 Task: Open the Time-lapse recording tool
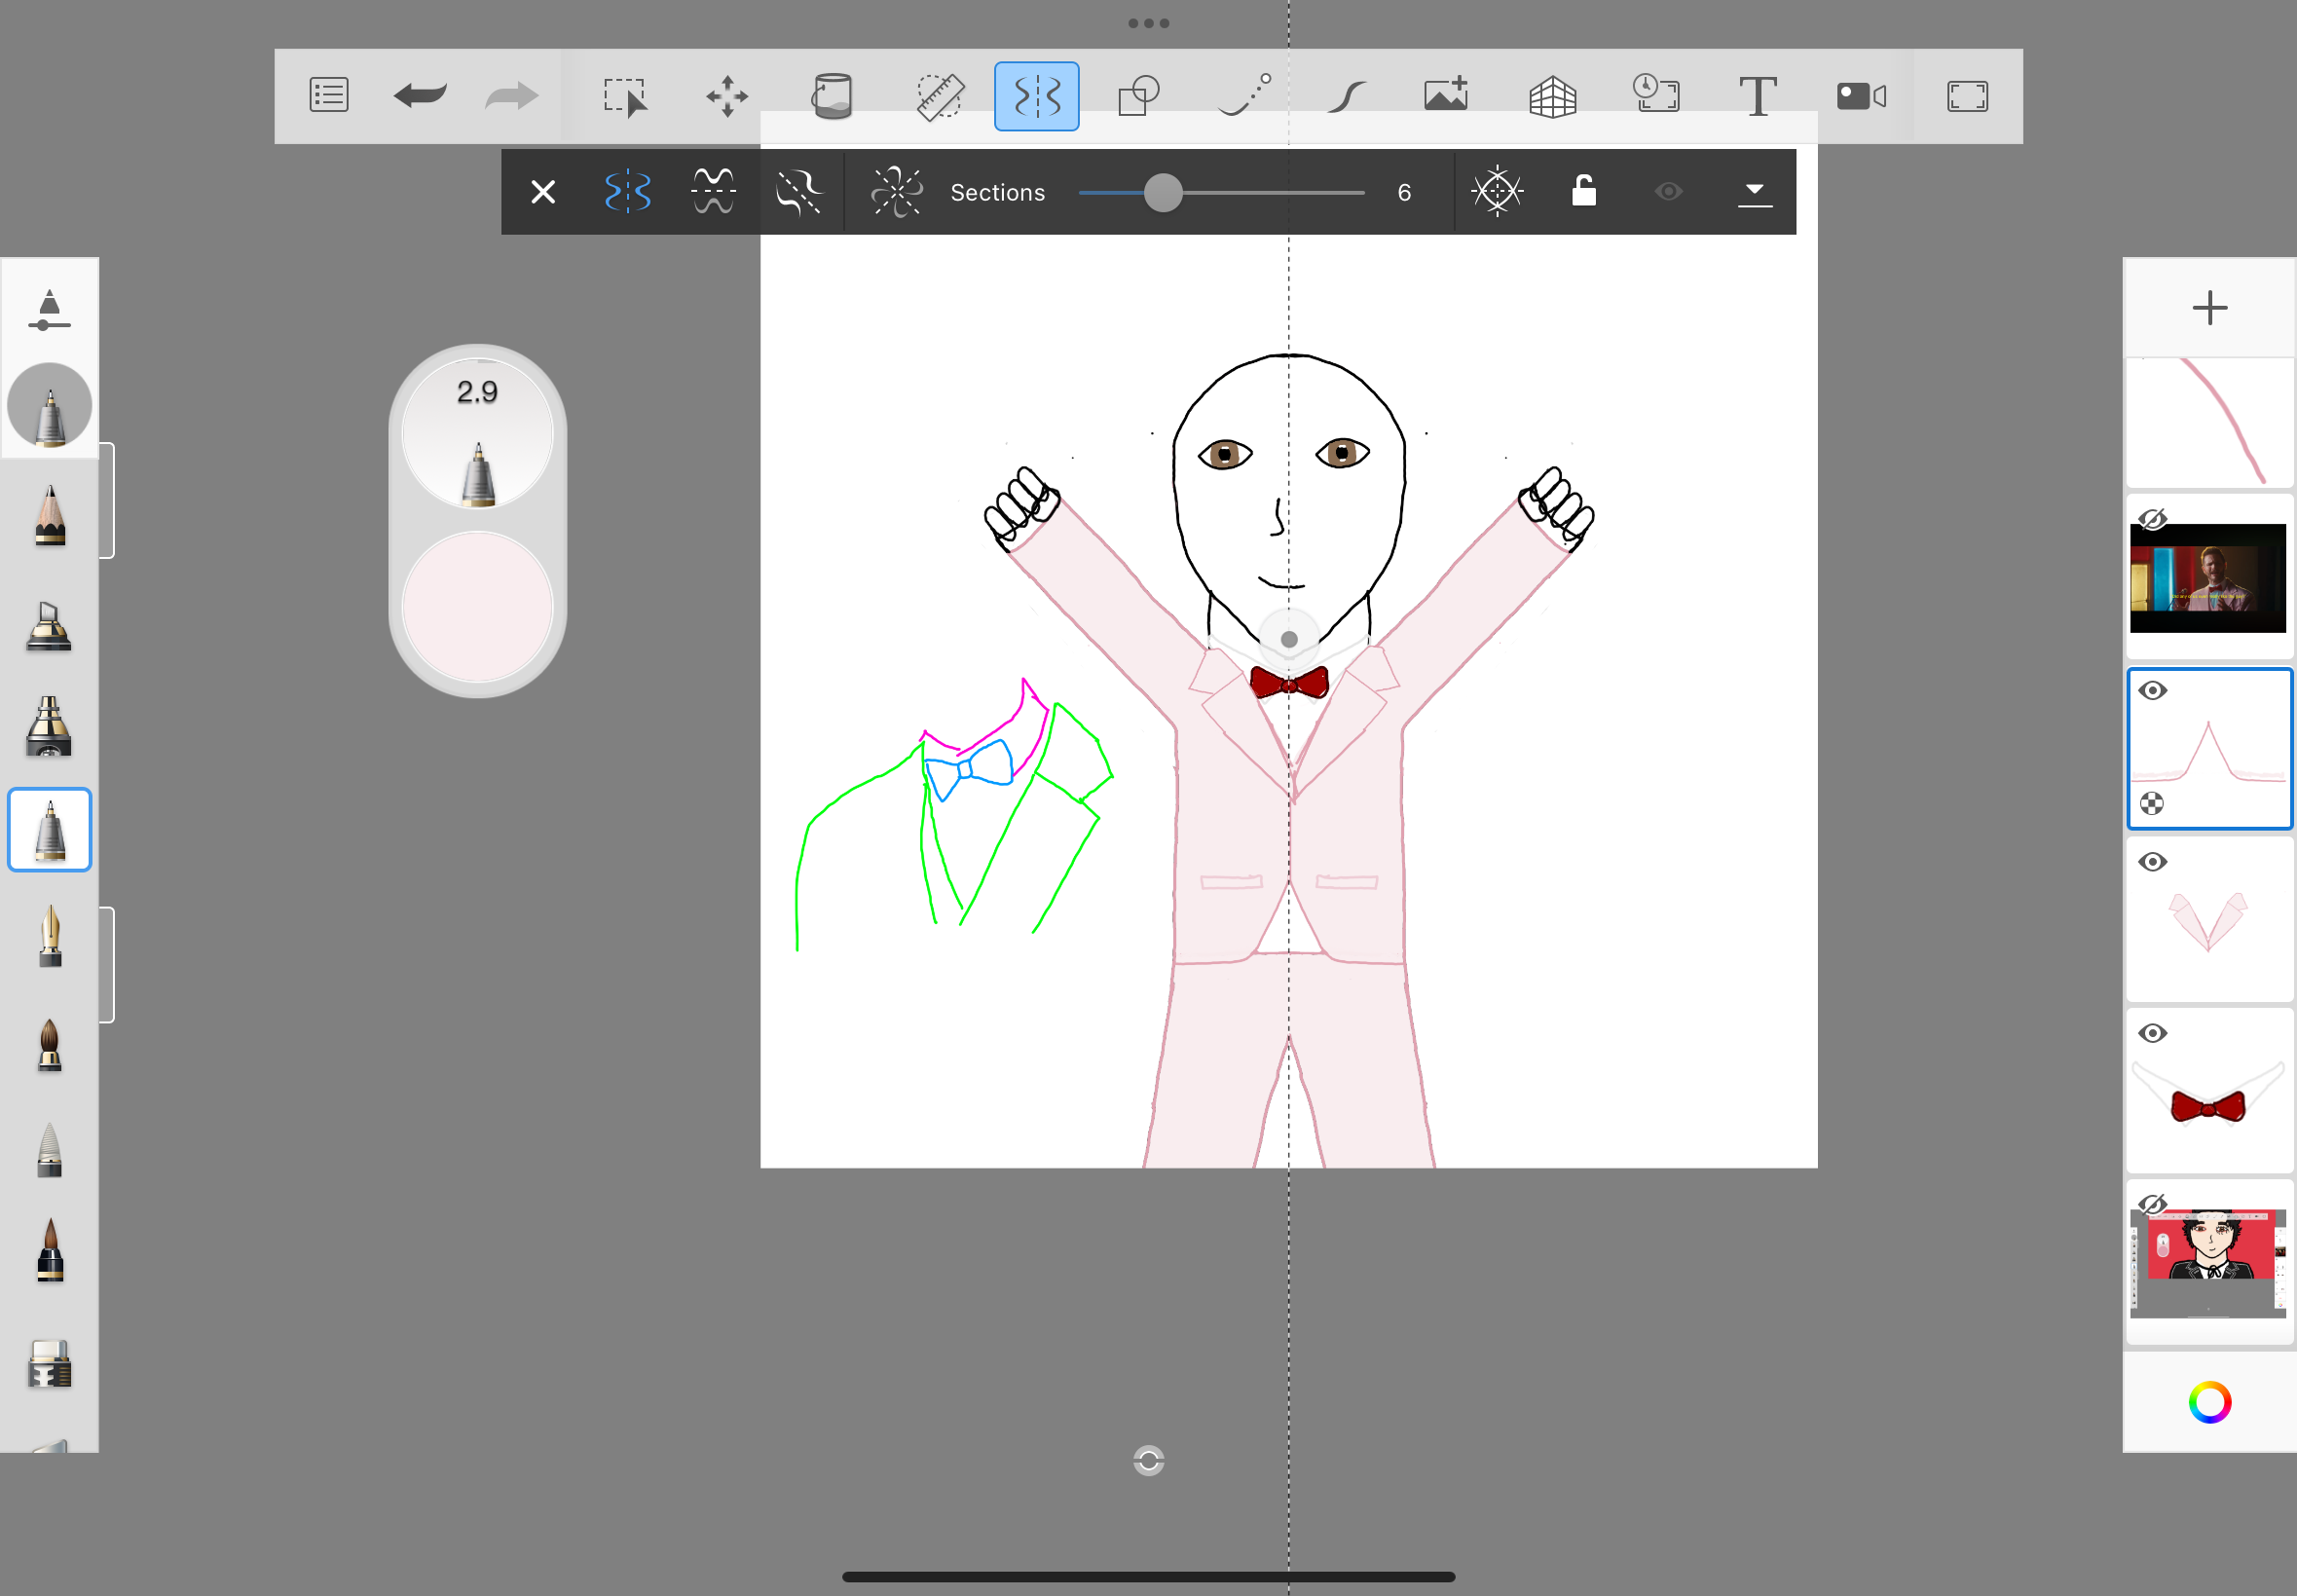coord(1655,95)
